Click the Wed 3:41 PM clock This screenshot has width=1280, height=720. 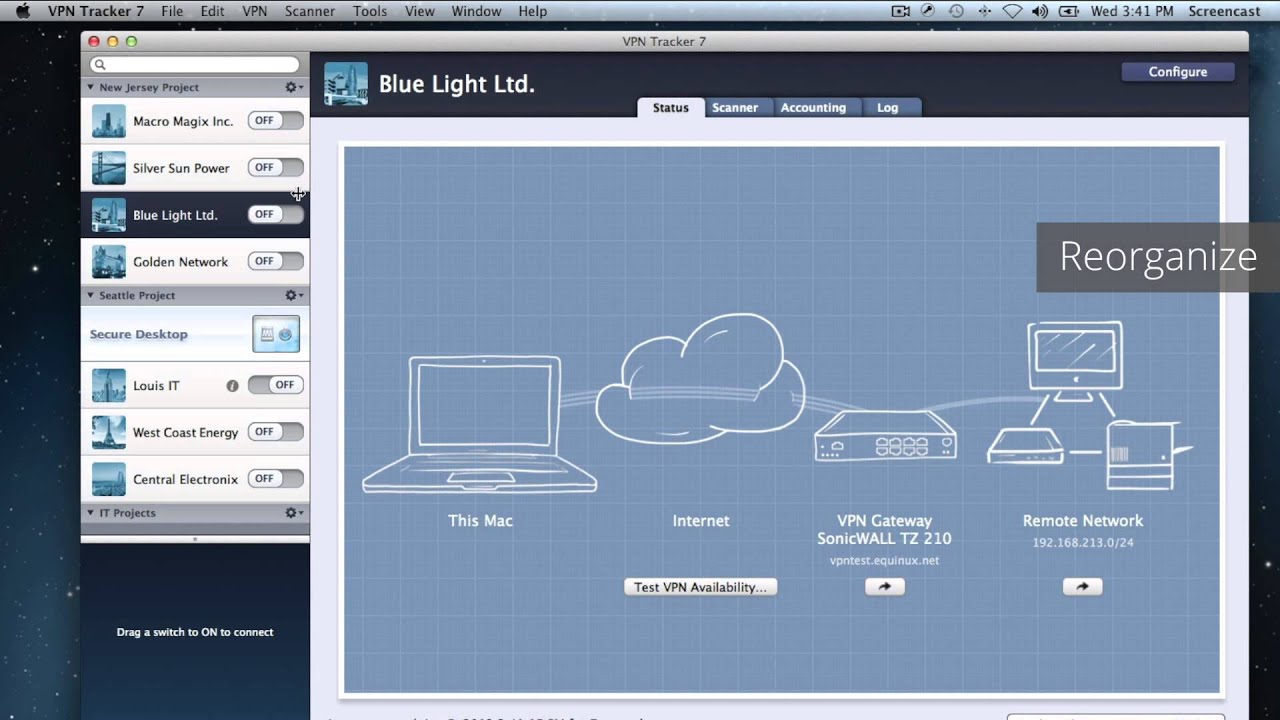[1132, 11]
